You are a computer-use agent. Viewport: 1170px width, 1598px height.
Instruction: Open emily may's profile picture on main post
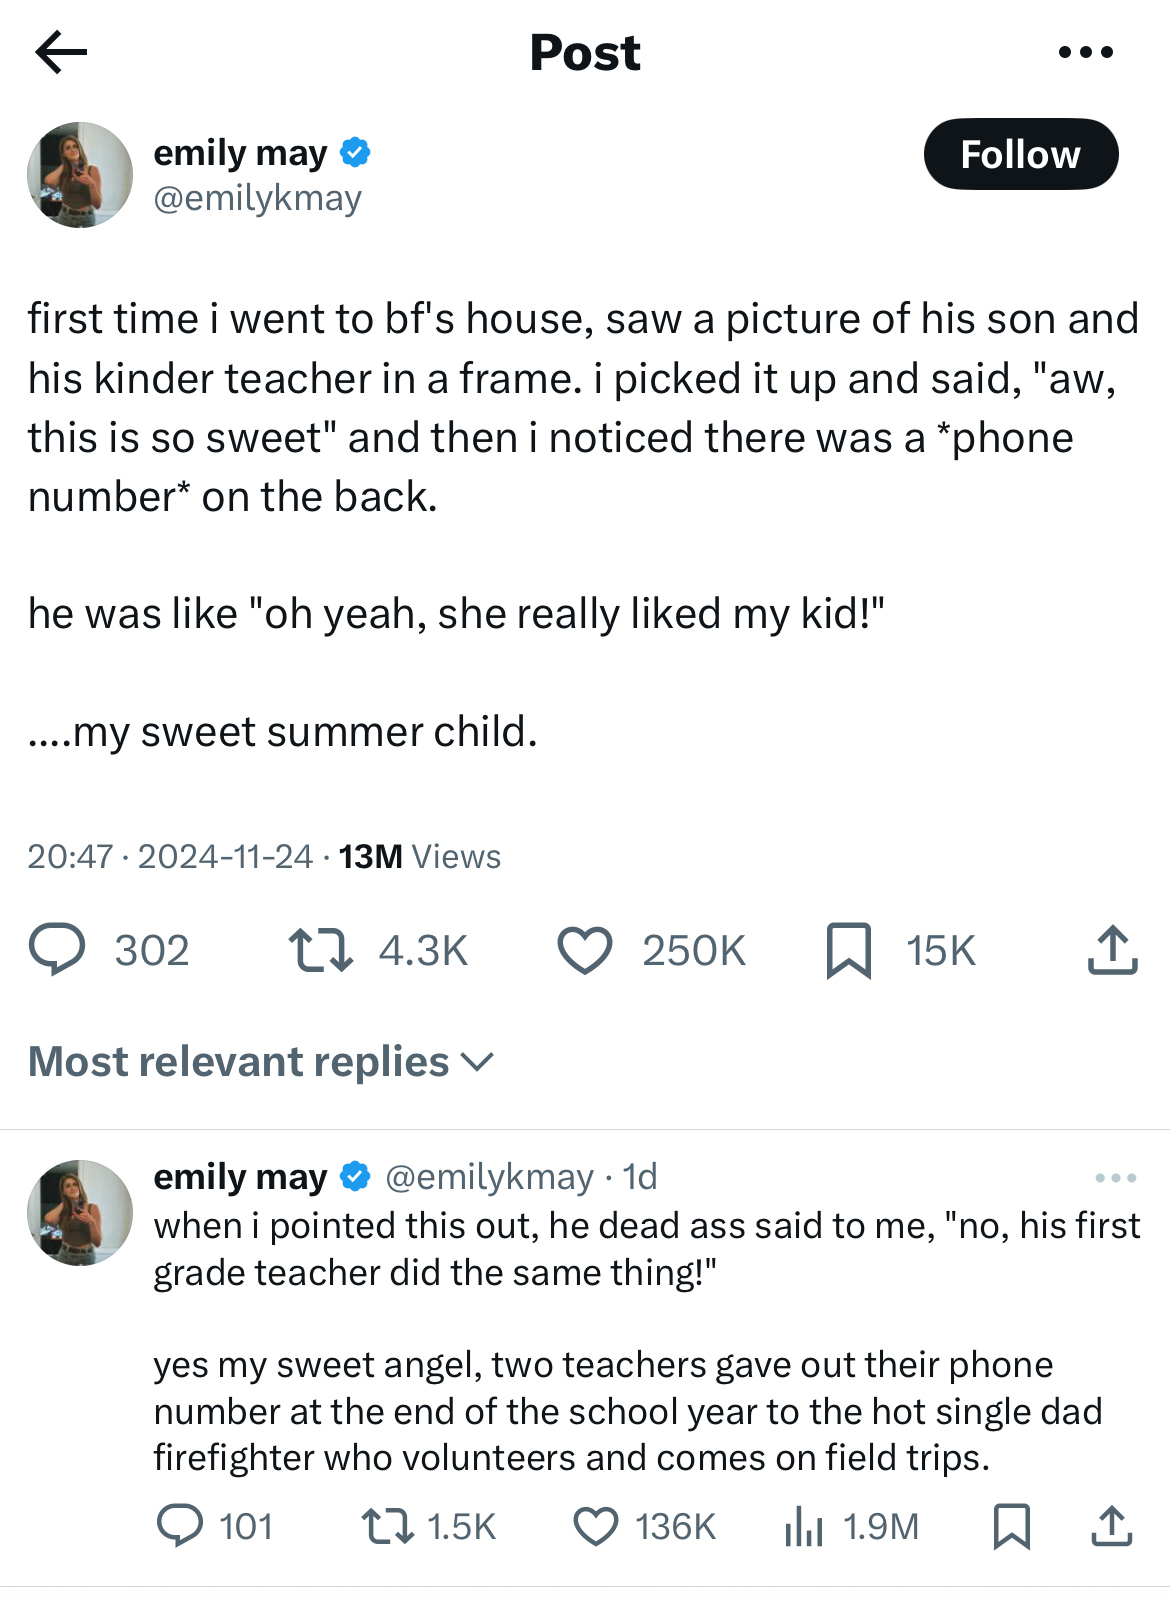click(80, 175)
